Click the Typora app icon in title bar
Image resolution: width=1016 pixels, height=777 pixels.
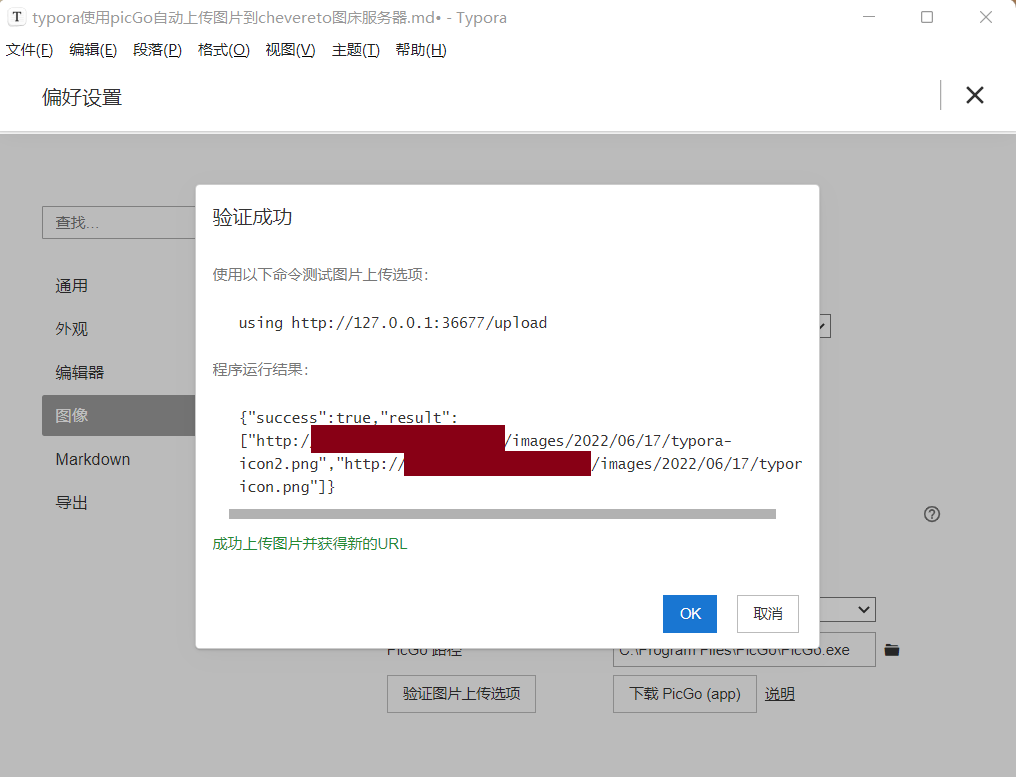[16, 17]
